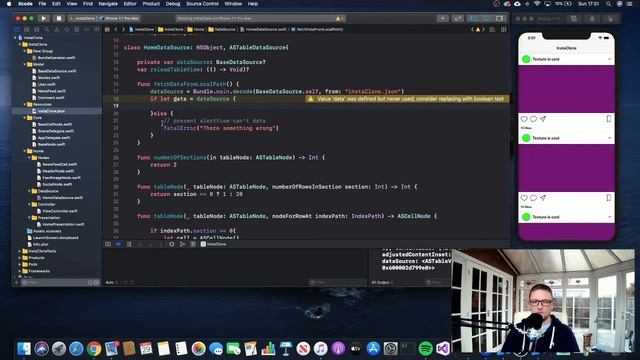
Task: Click first purple post image in simulator
Action: pos(567,89)
